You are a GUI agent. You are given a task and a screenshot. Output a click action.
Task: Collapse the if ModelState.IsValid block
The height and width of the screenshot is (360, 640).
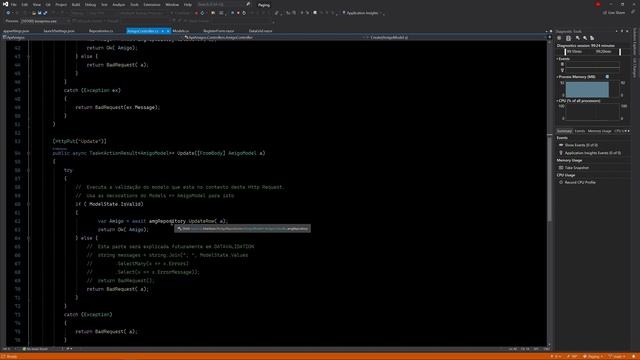[28, 204]
